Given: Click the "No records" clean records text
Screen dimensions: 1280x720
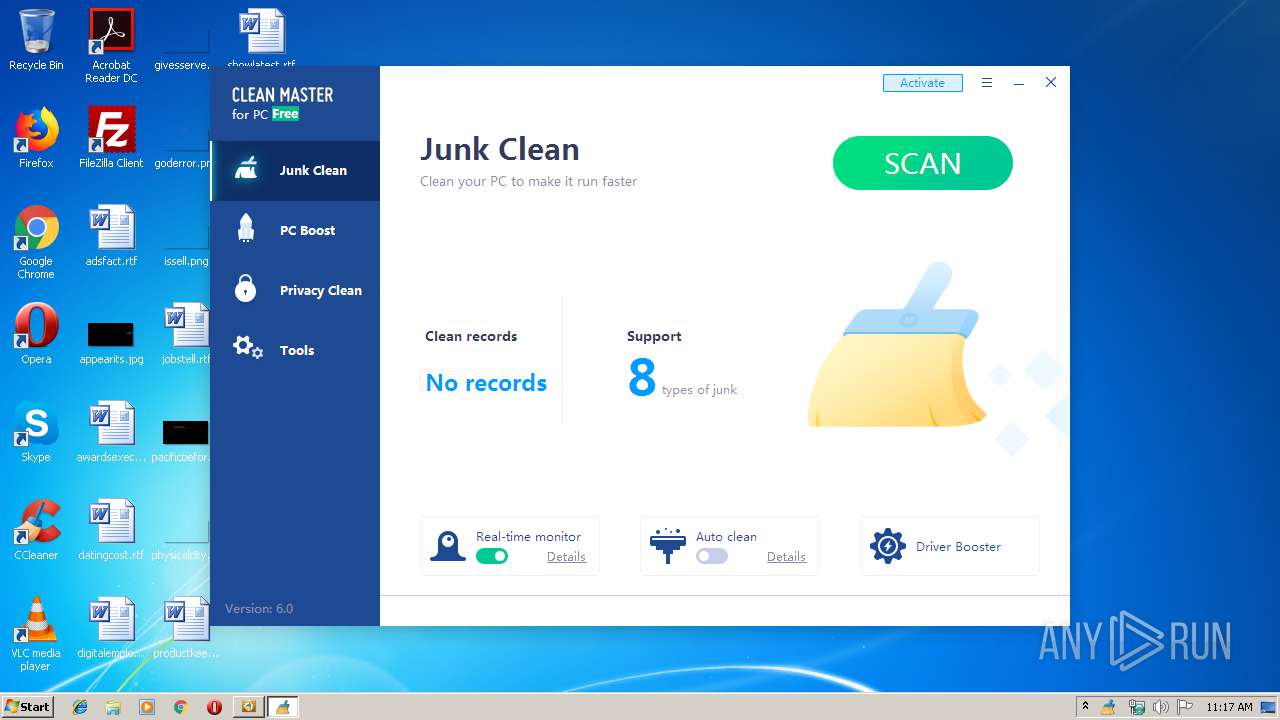Looking at the screenshot, I should point(486,383).
